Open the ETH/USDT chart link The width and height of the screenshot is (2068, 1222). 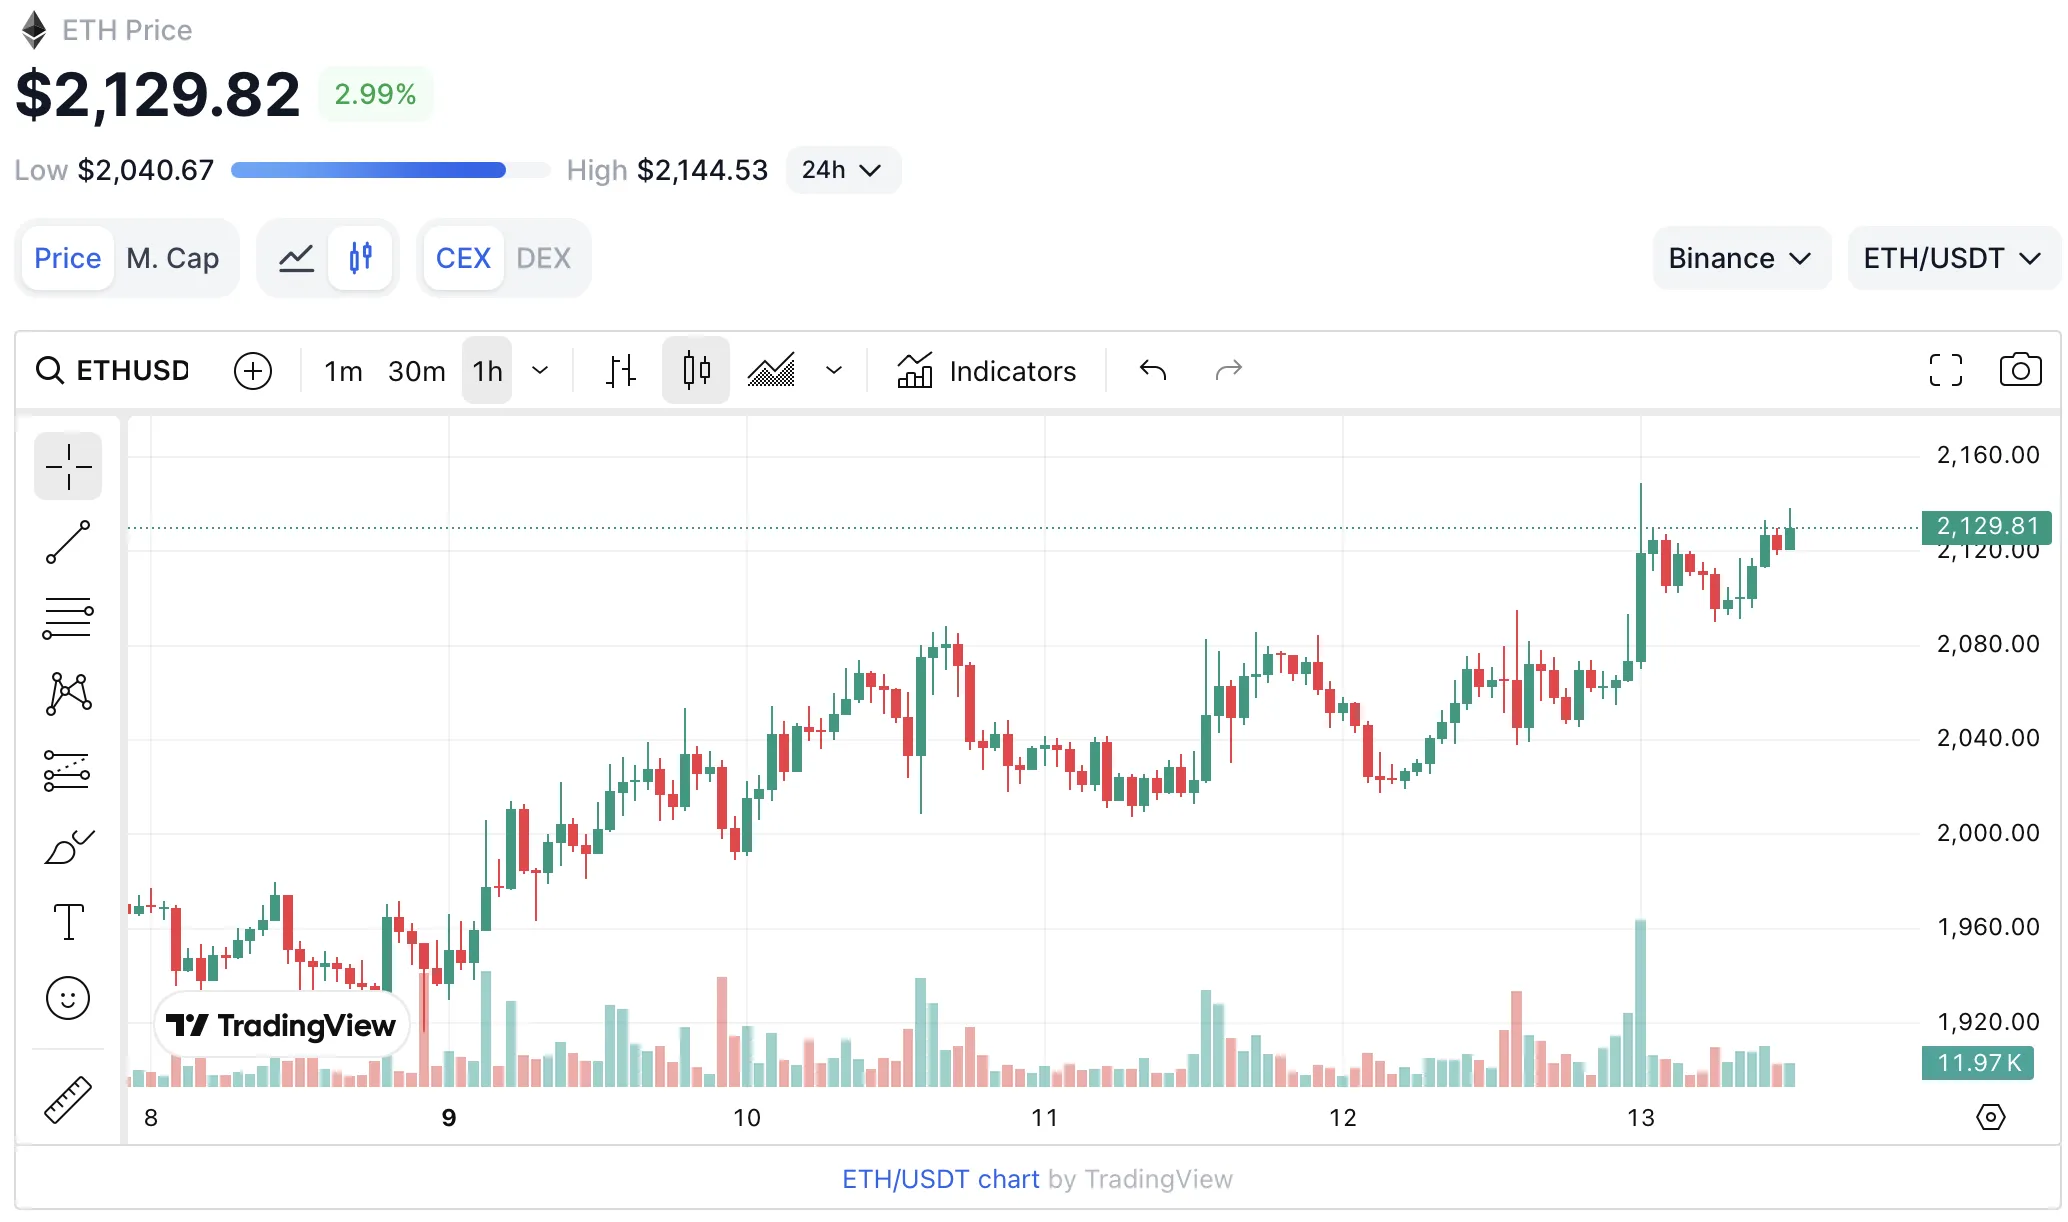point(939,1179)
